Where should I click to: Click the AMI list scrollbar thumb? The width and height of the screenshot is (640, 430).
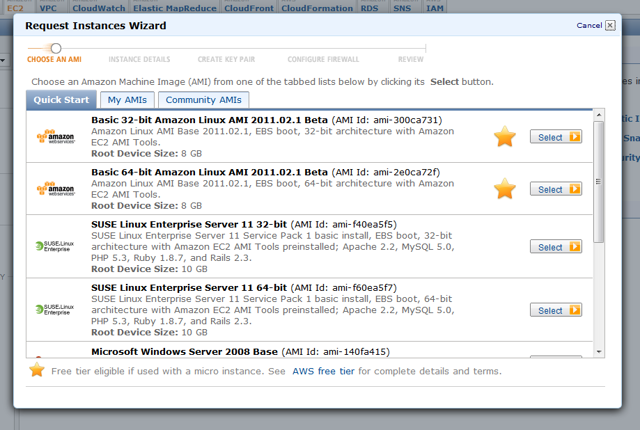pyautogui.click(x=599, y=182)
